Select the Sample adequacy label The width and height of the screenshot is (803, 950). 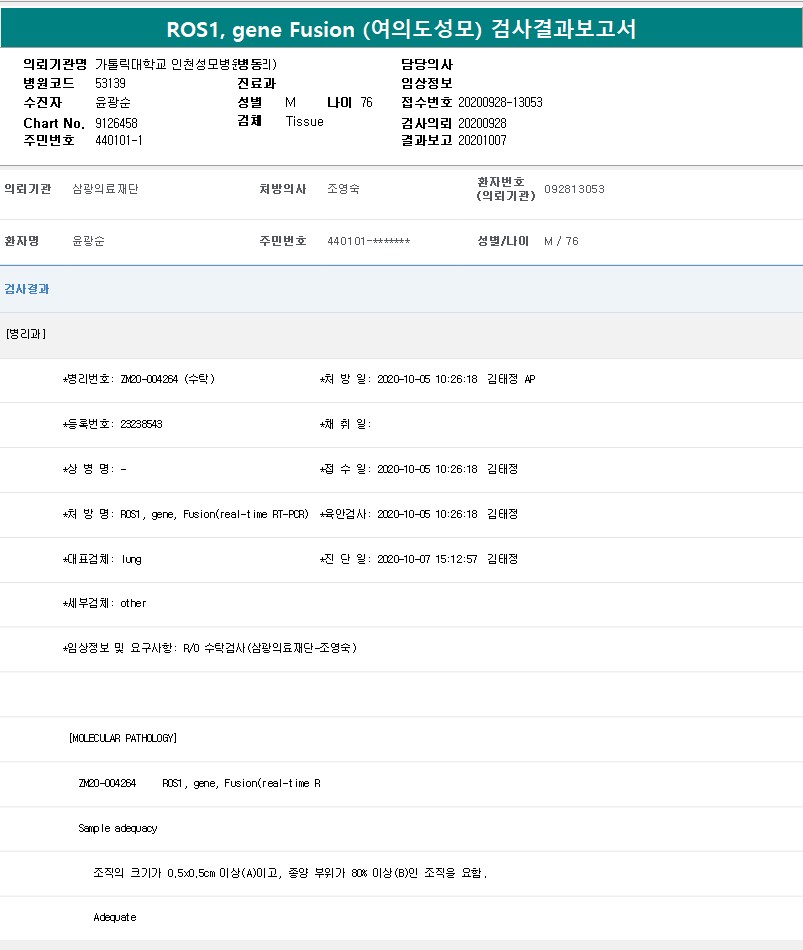(117, 828)
